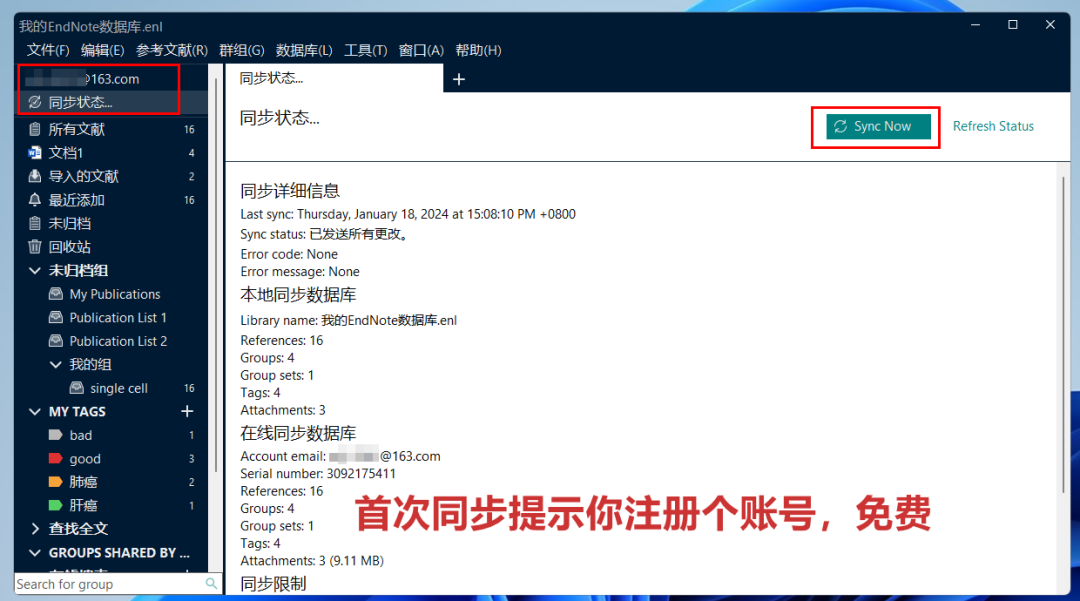Select the single cell group

coord(111,388)
